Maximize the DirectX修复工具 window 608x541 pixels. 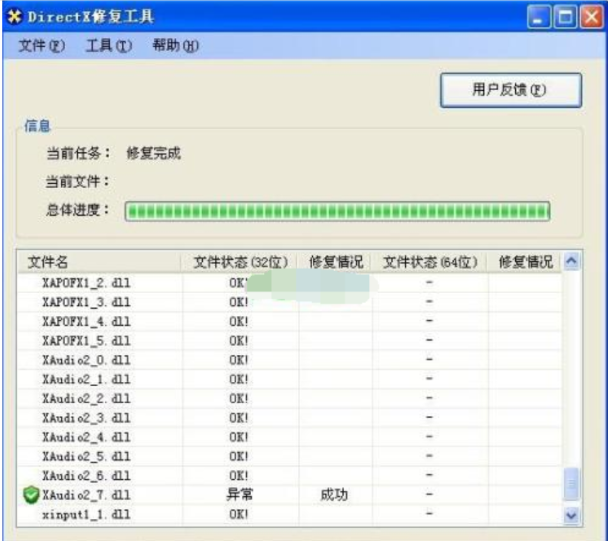[x=565, y=17]
